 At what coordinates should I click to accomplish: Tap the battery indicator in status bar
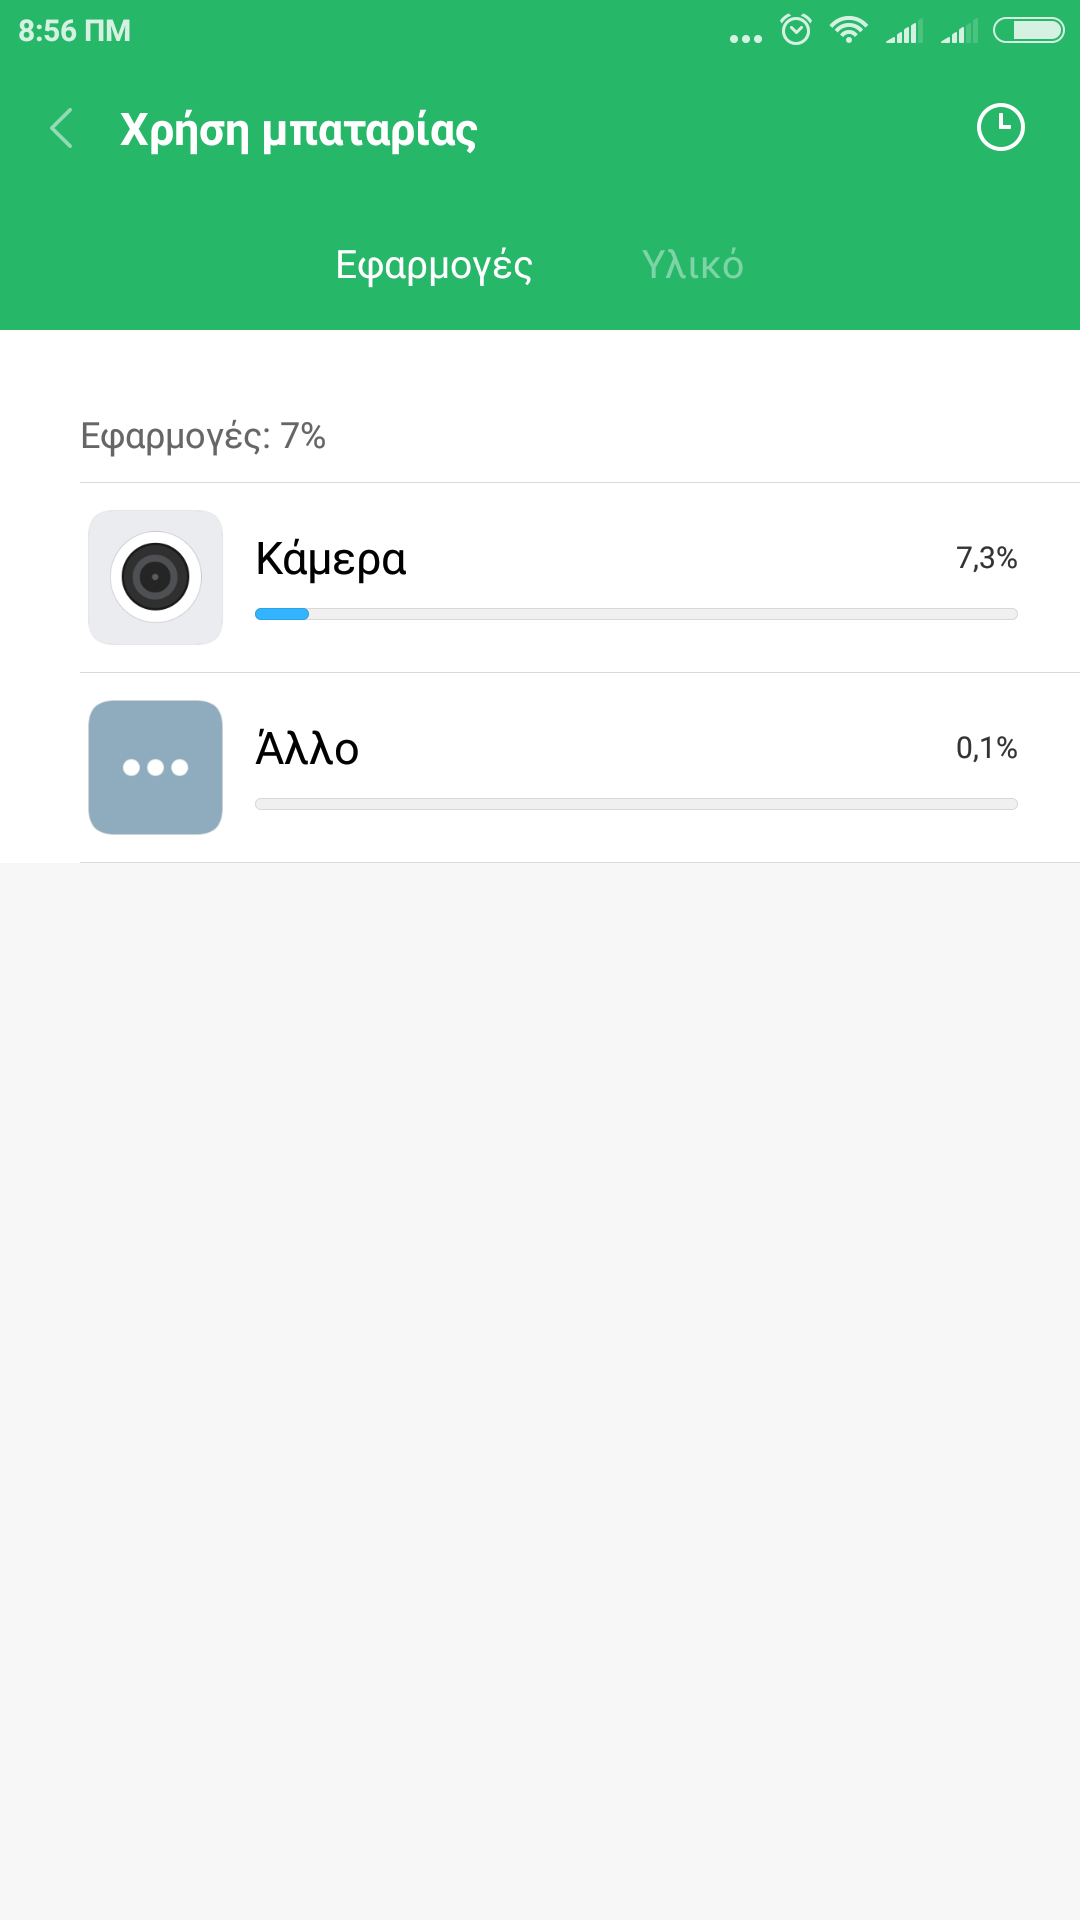coord(1028,31)
